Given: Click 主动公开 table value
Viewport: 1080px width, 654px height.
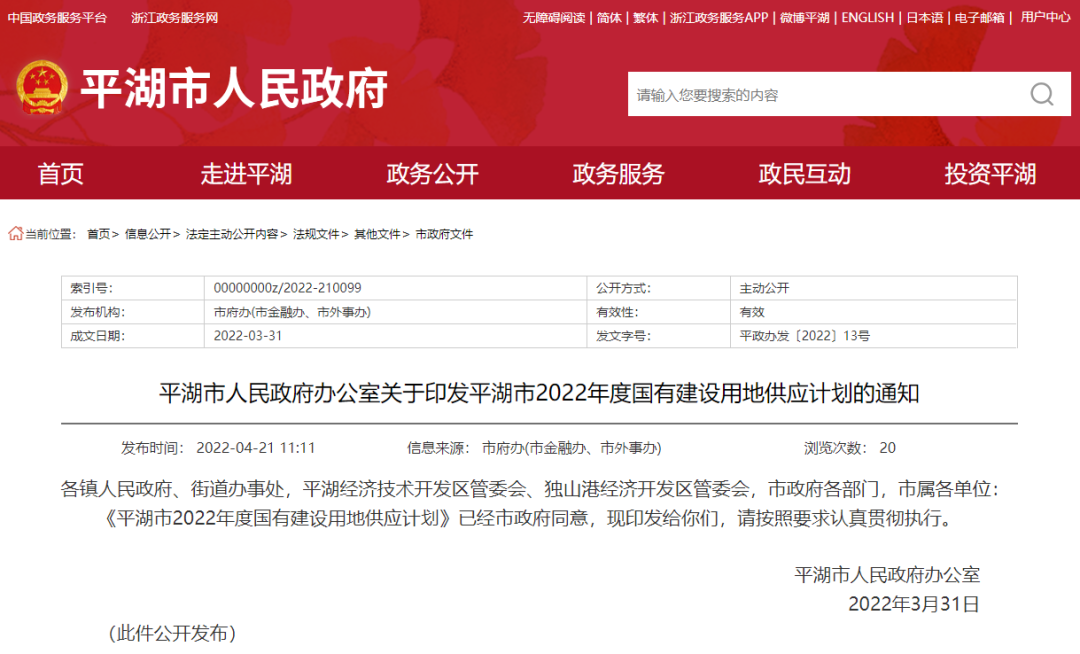Looking at the screenshot, I should [764, 288].
